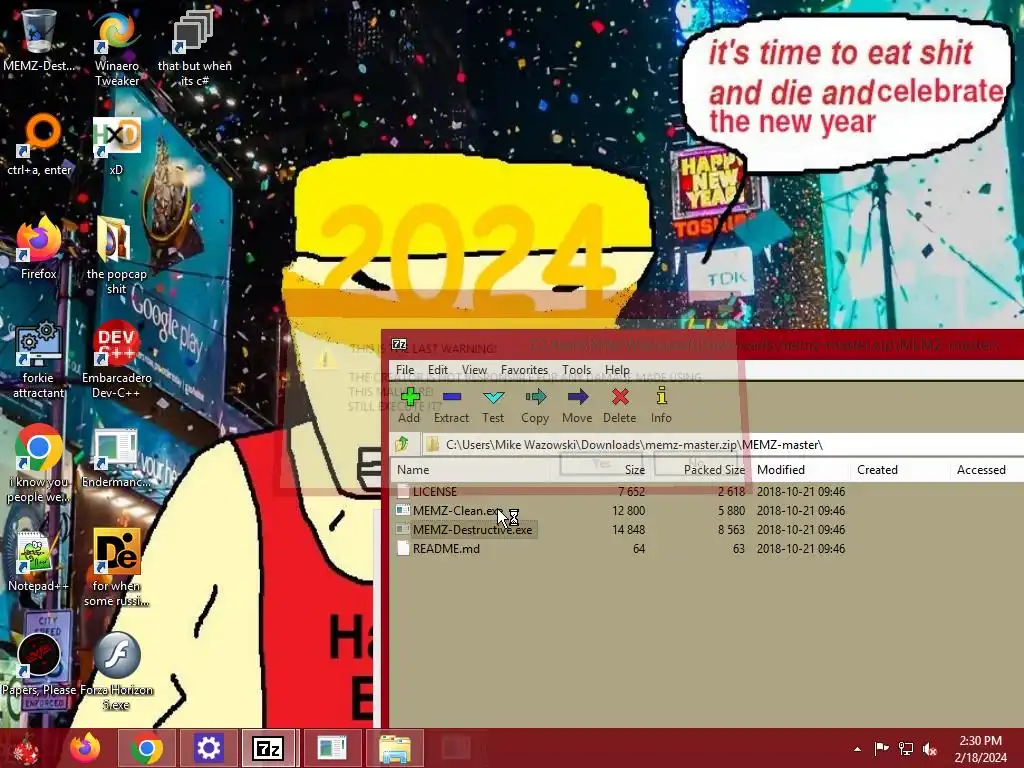This screenshot has width=1024, height=768.
Task: Click the Info toolbar icon
Action: tap(661, 405)
